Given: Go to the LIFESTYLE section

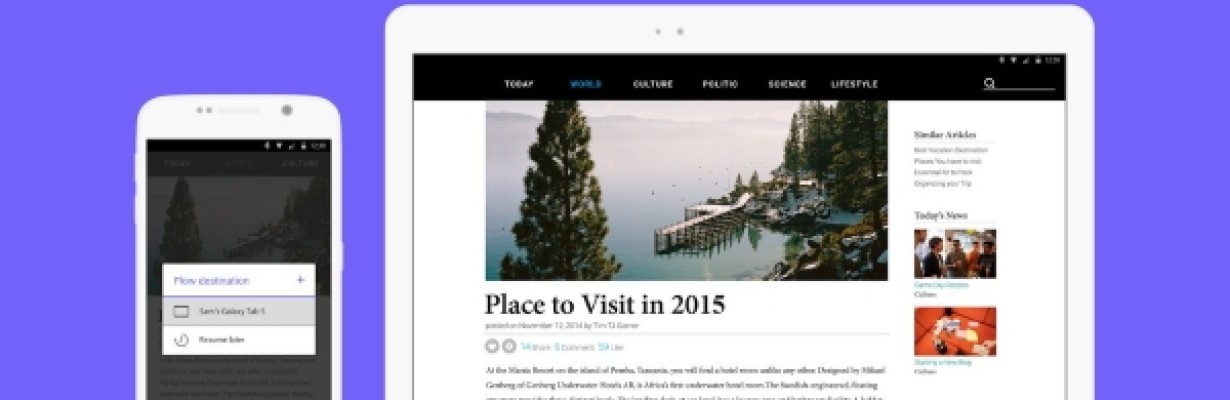Looking at the screenshot, I should (x=854, y=84).
